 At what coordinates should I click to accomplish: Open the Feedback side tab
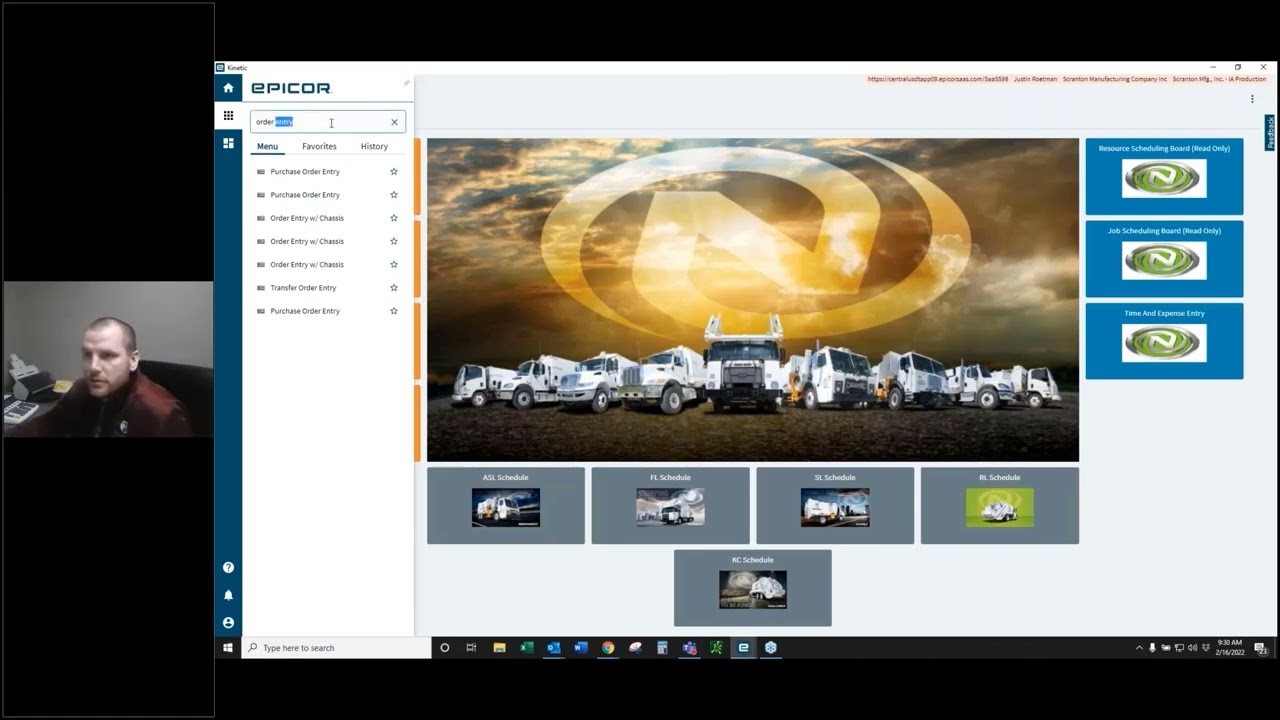pyautogui.click(x=1270, y=133)
